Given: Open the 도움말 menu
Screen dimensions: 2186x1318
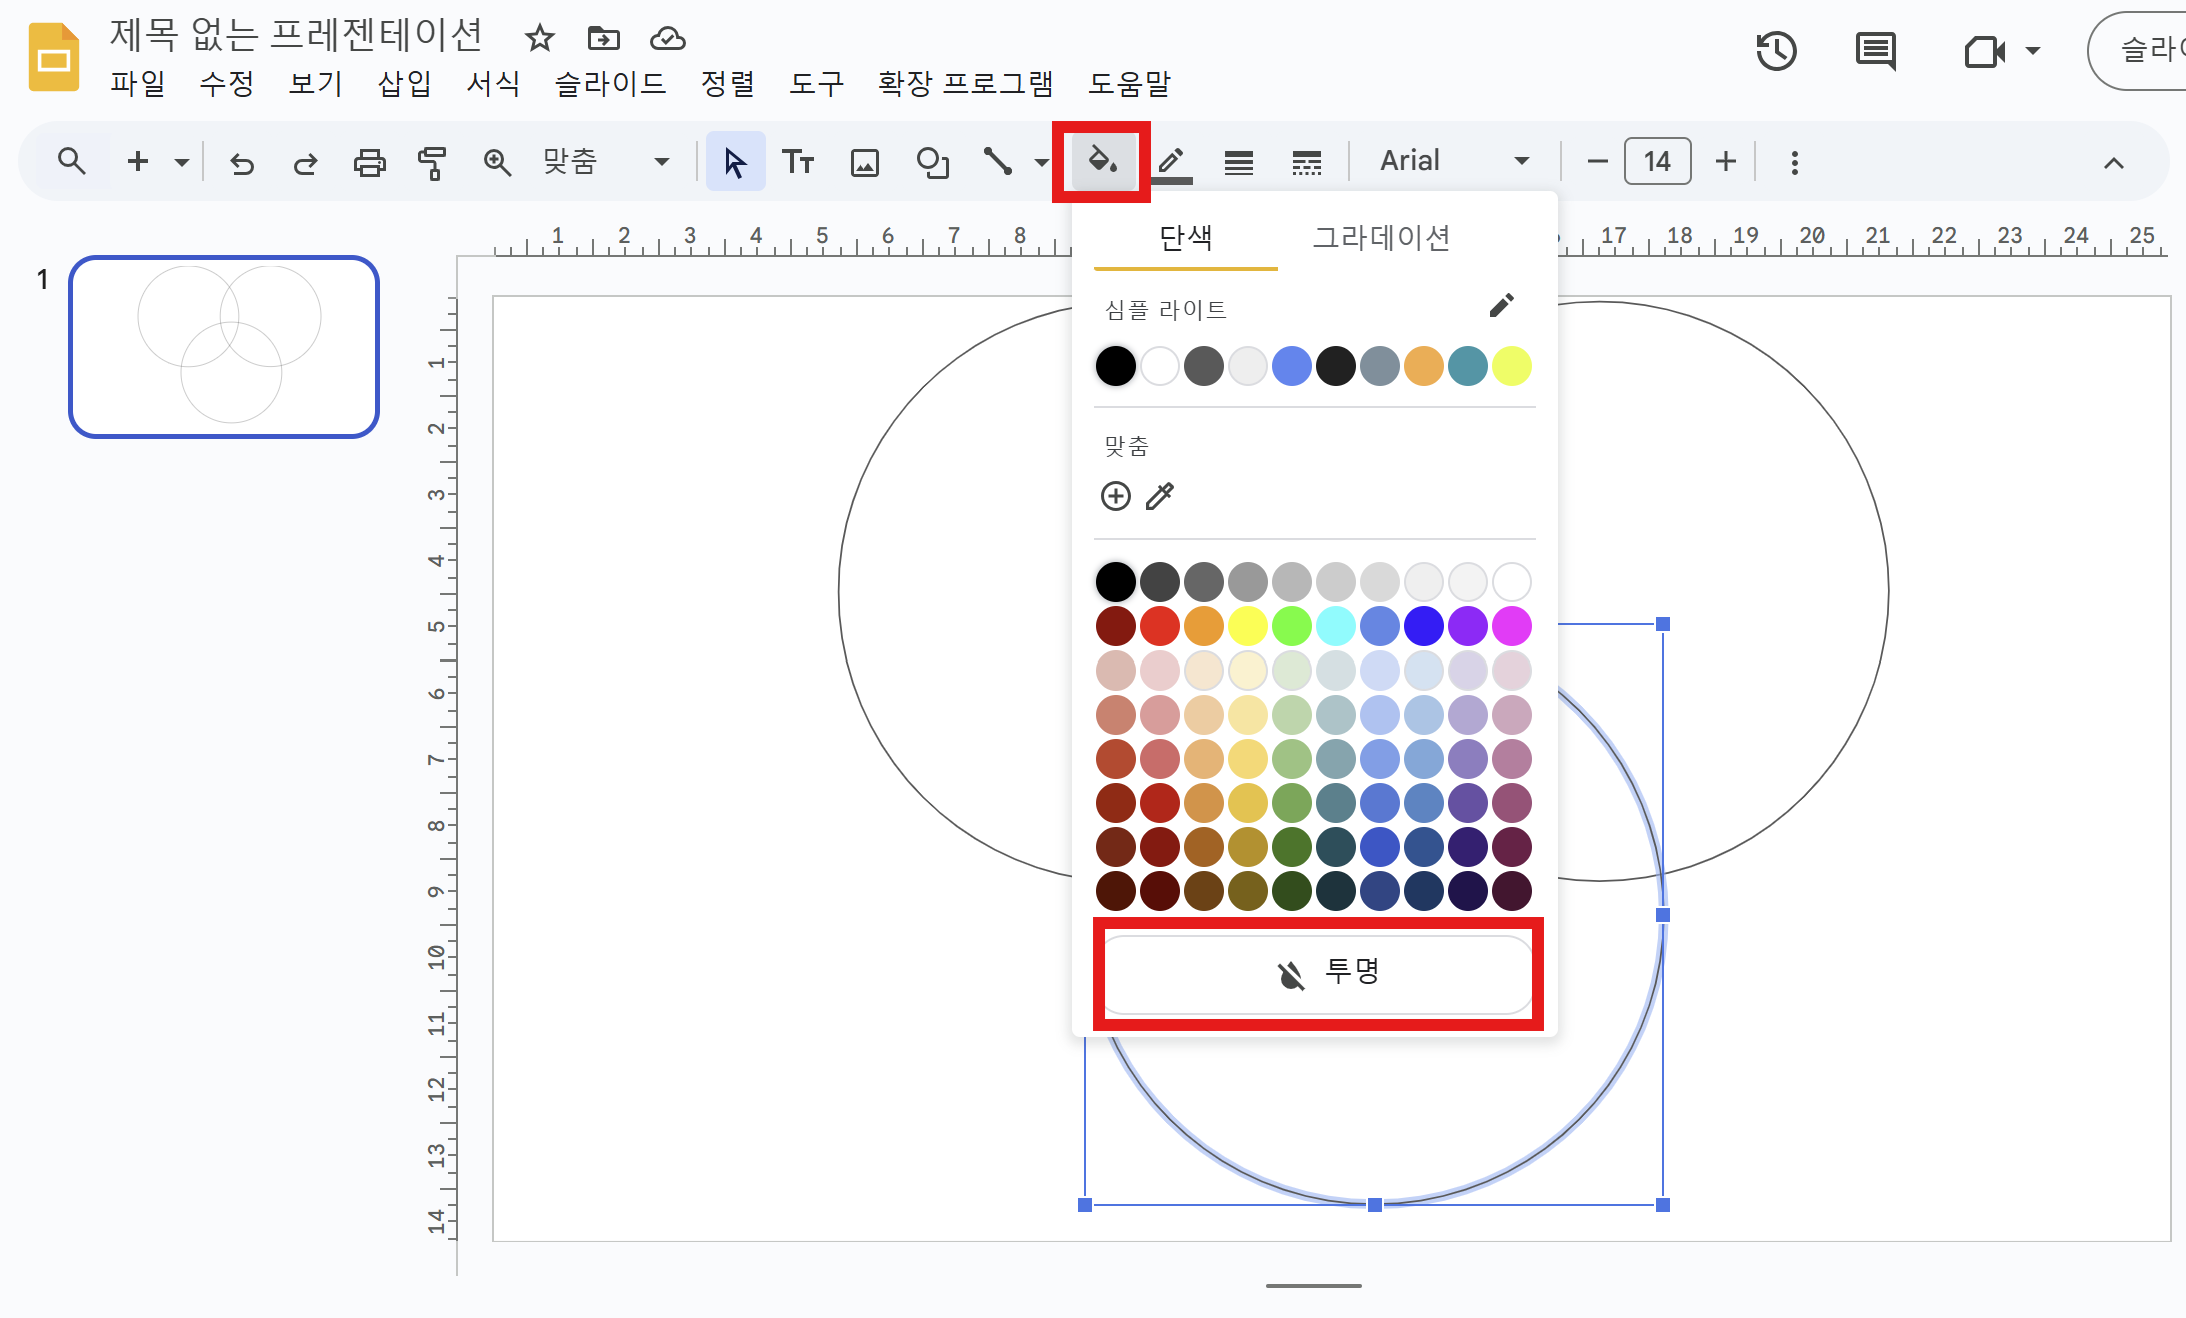Looking at the screenshot, I should pyautogui.click(x=1130, y=83).
